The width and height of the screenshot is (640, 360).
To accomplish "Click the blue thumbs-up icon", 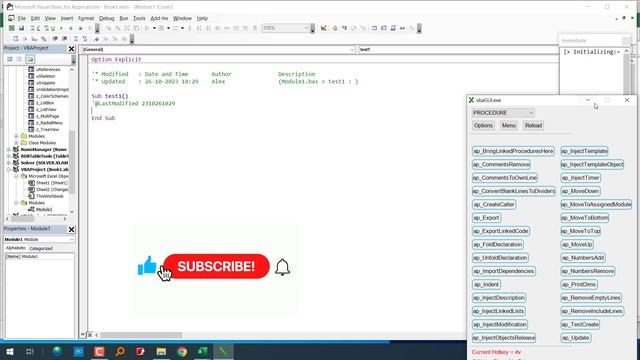I will click(x=147, y=265).
